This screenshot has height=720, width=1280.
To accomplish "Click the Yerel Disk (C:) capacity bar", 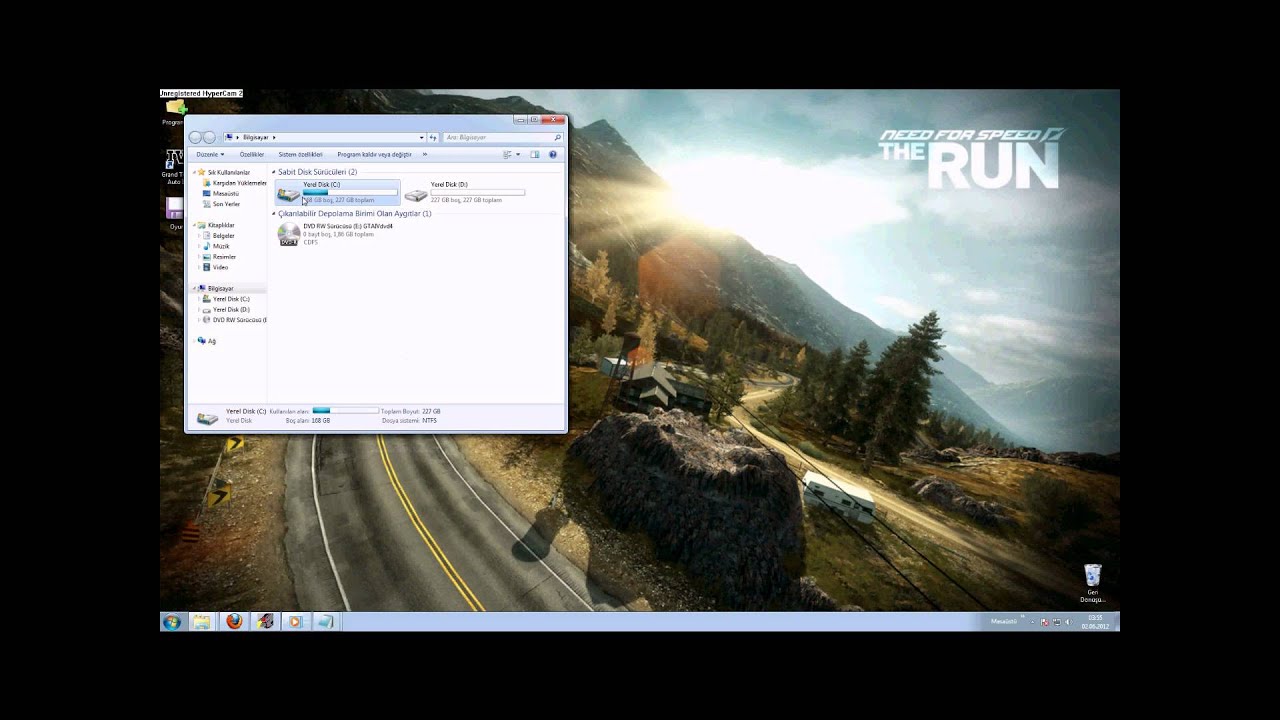I will pyautogui.click(x=349, y=192).
